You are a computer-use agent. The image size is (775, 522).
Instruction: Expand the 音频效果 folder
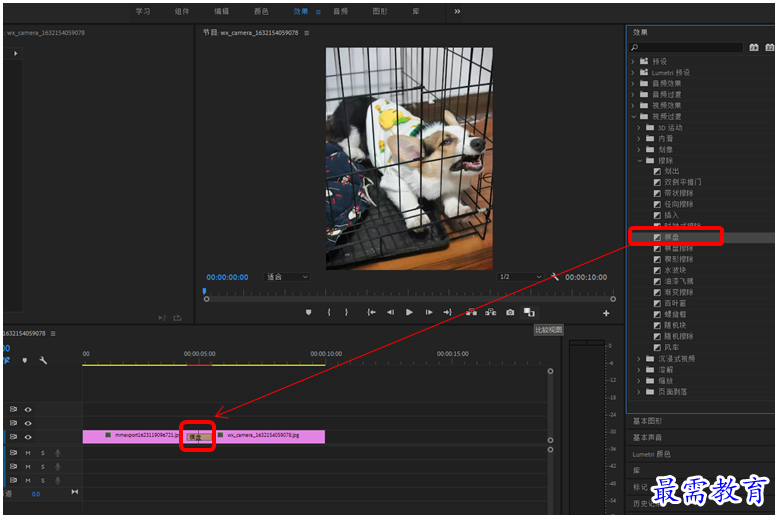(633, 84)
